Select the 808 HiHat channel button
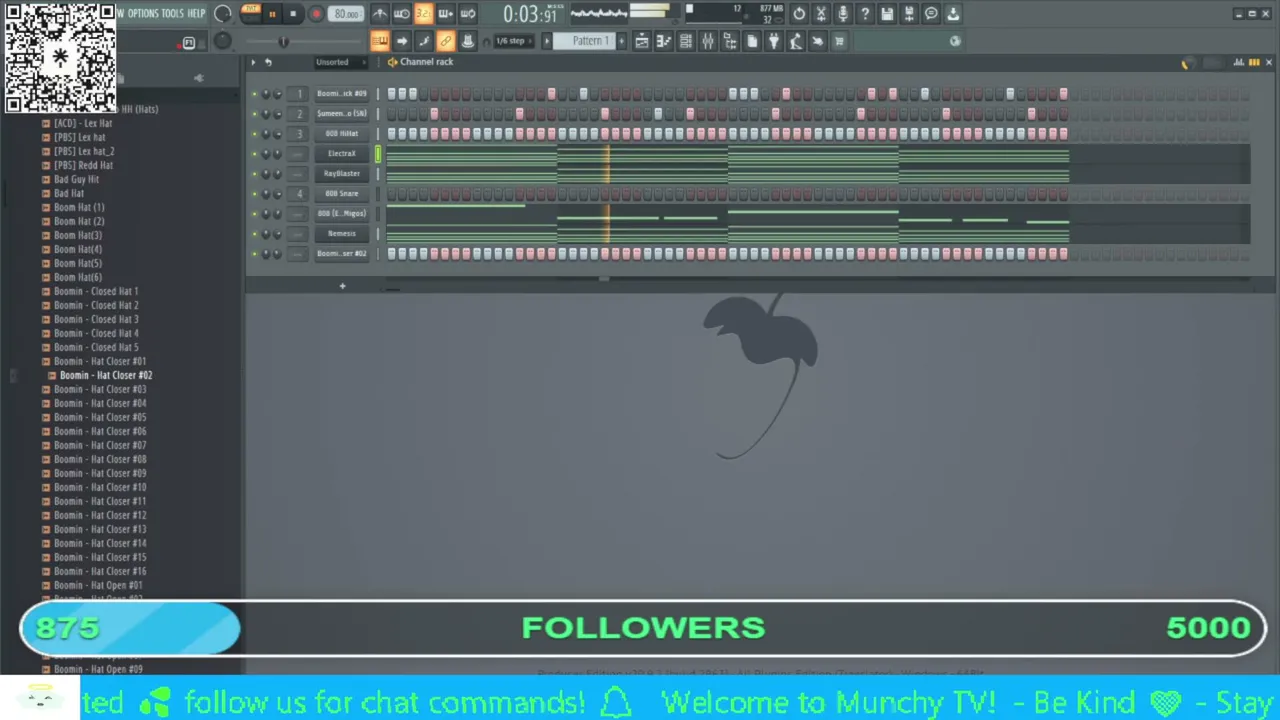 click(x=341, y=134)
